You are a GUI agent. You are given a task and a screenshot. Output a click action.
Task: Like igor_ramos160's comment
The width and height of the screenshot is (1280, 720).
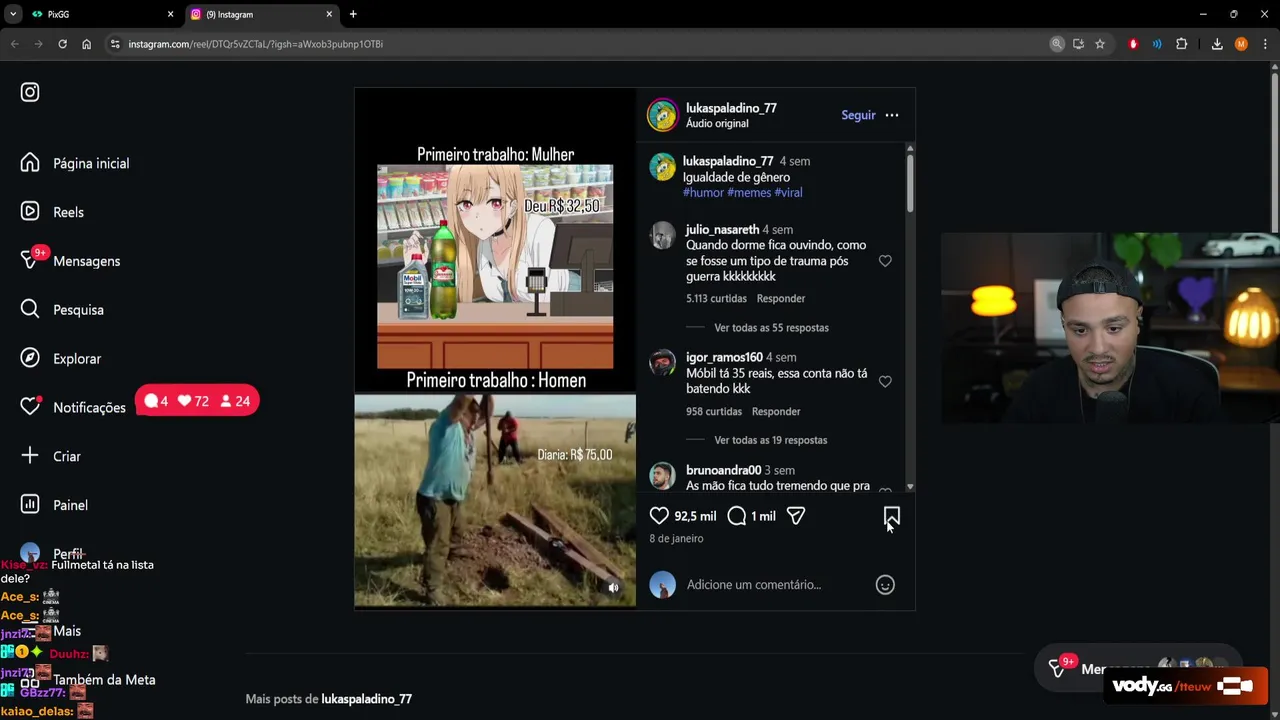[x=885, y=381]
